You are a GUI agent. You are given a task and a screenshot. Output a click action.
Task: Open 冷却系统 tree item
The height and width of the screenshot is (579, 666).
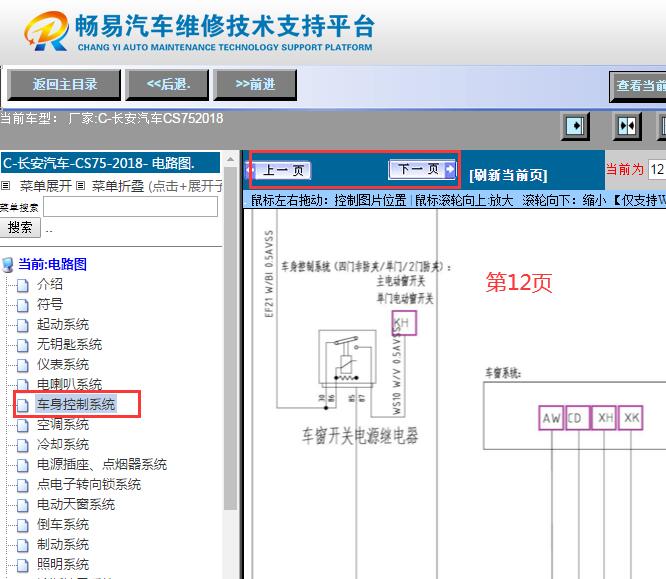(63, 444)
